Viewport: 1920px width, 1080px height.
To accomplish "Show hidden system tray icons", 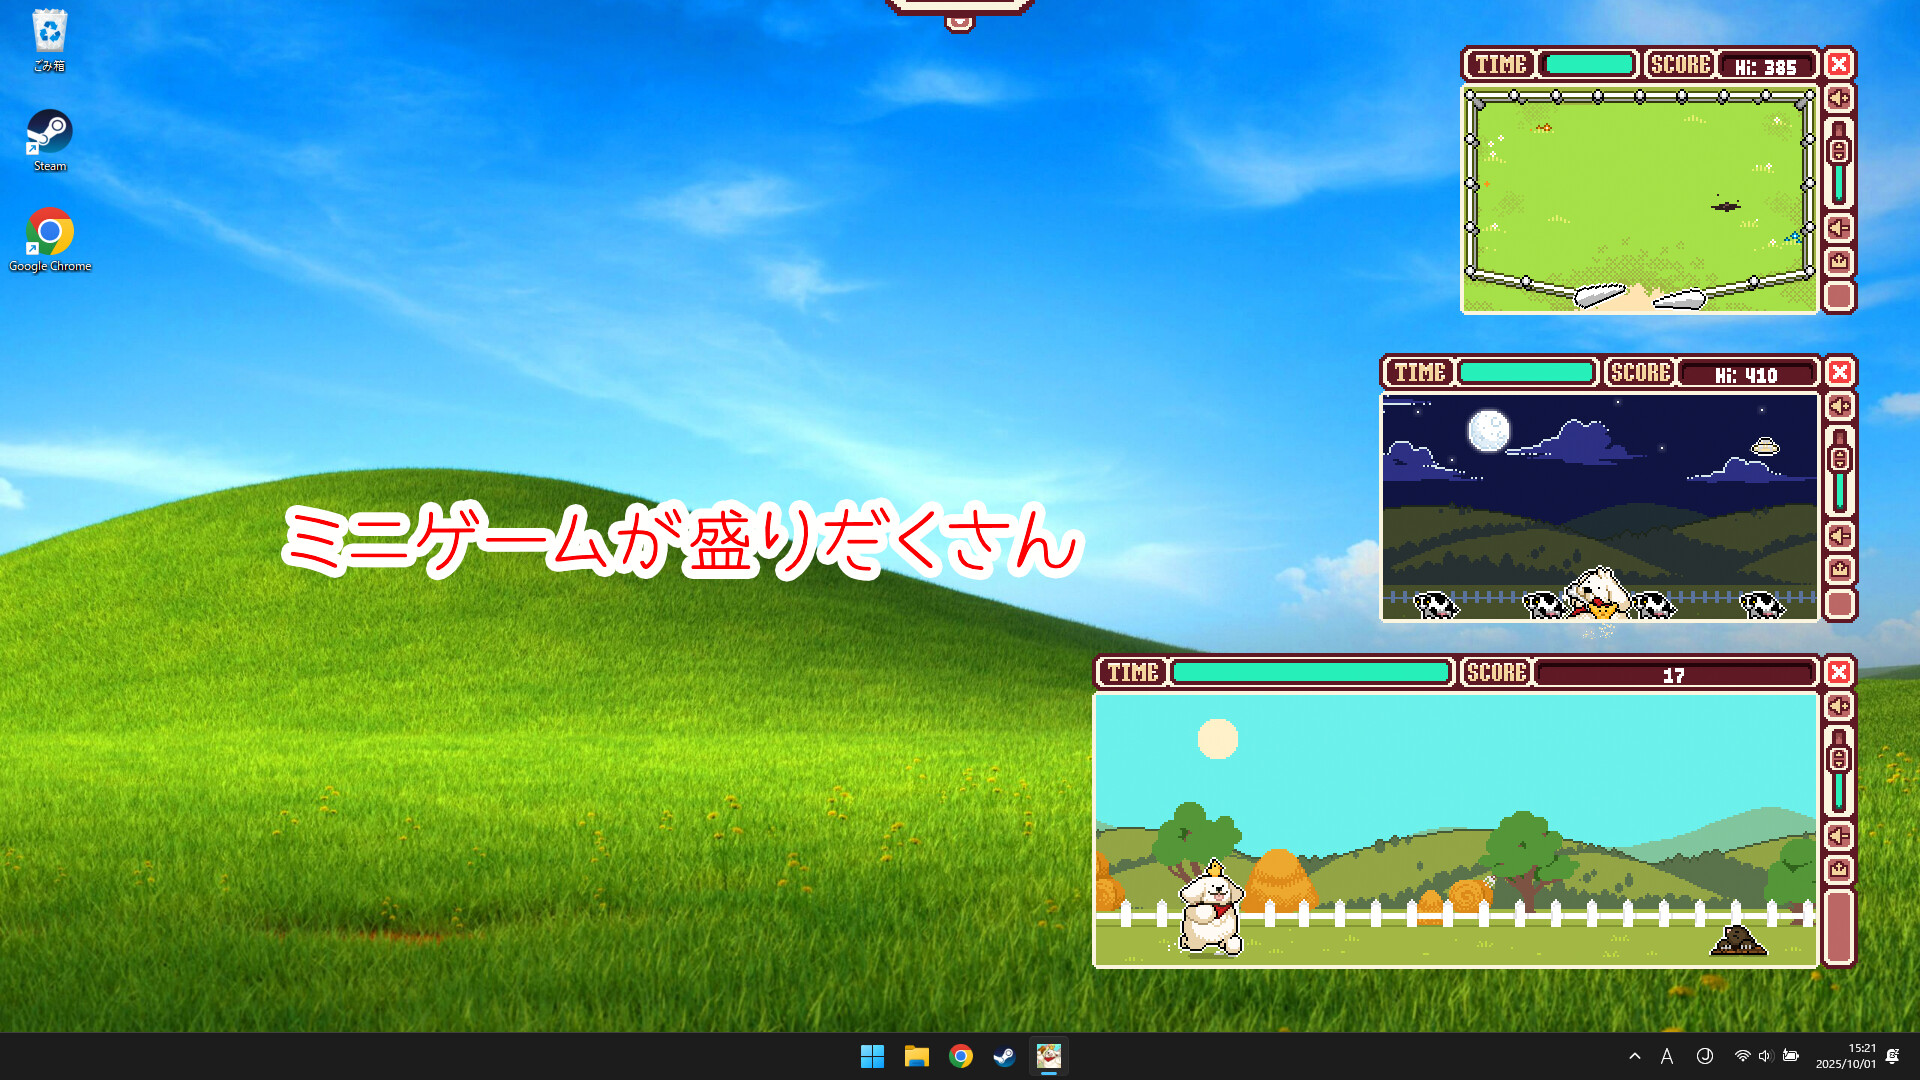I will 1634,1056.
